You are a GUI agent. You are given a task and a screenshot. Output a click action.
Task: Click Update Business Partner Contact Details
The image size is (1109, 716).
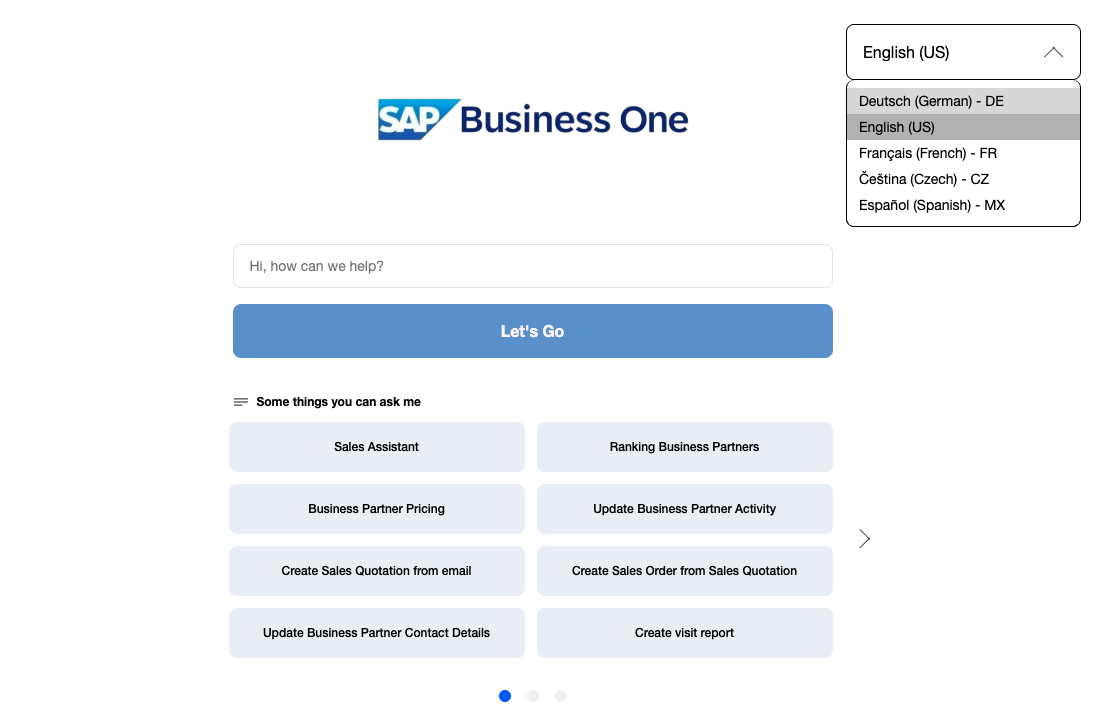click(377, 633)
